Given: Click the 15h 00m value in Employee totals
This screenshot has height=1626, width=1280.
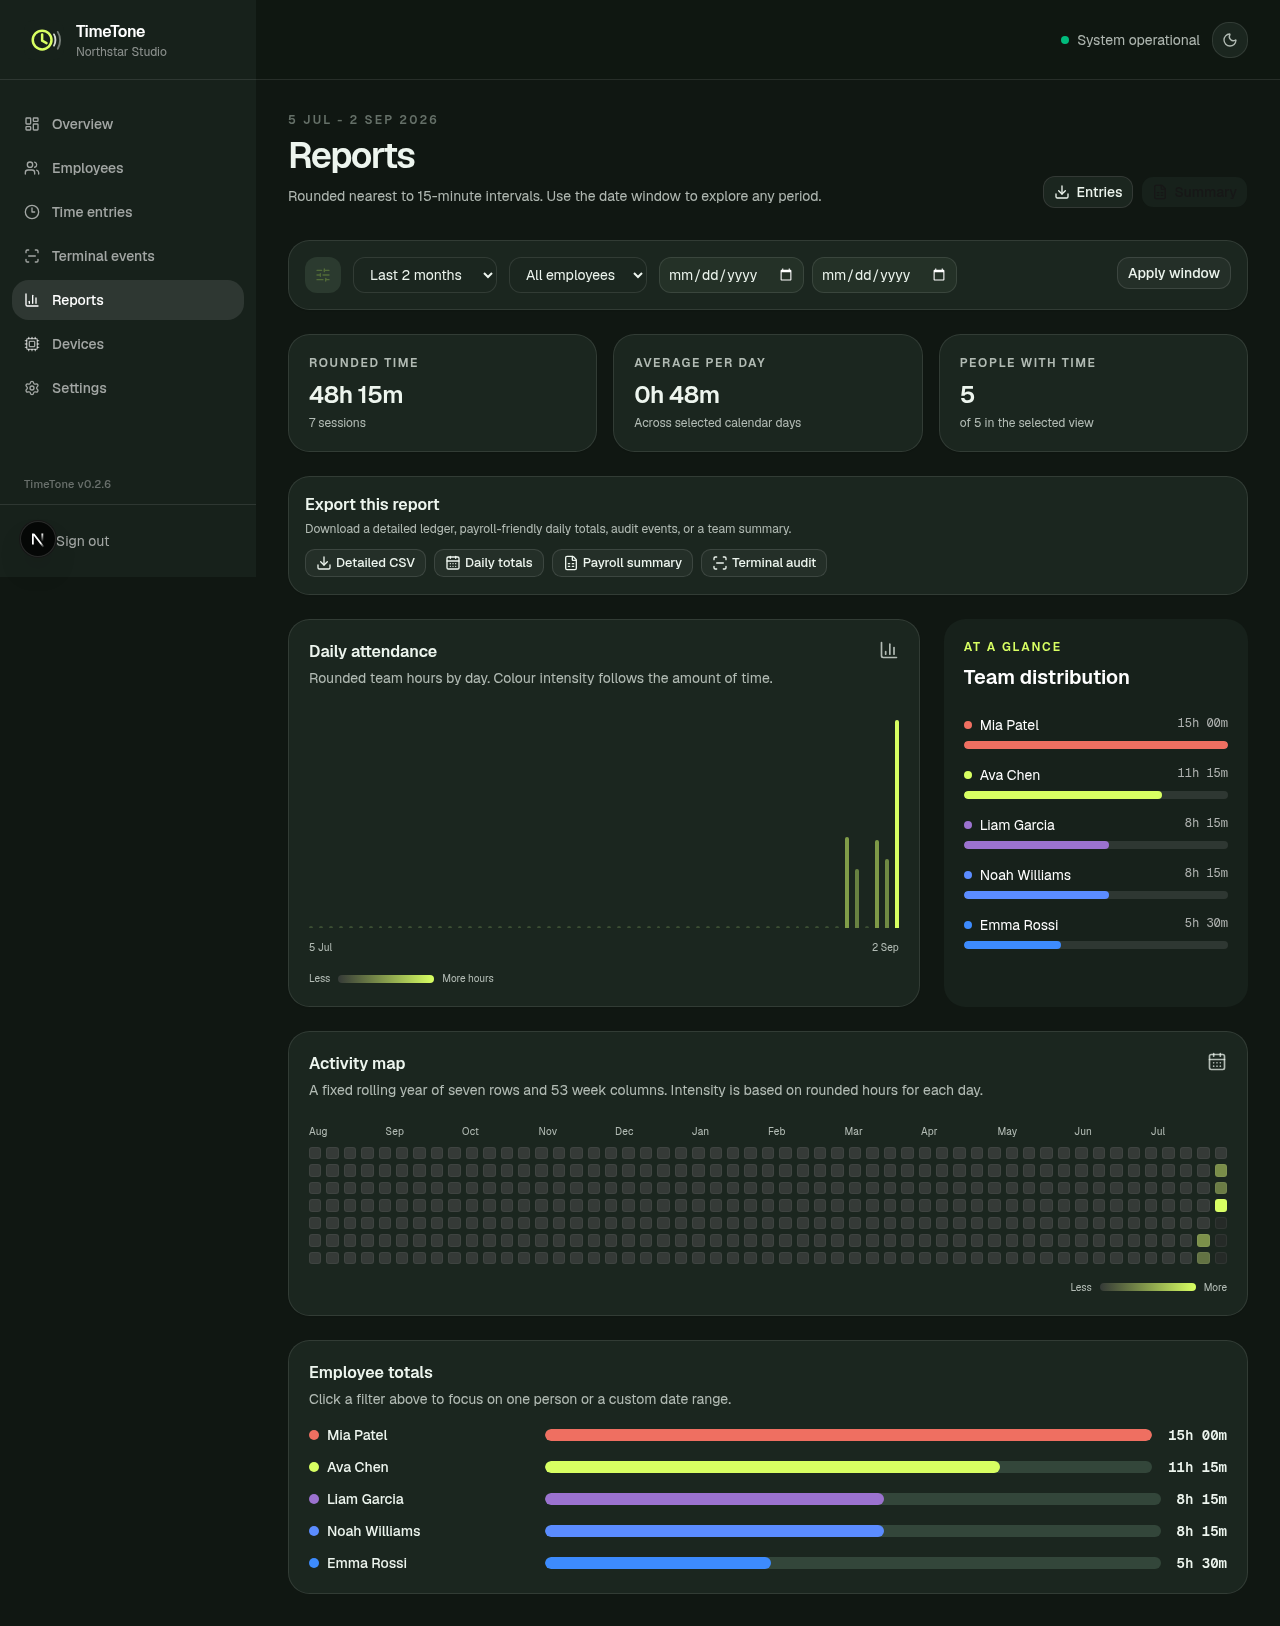Looking at the screenshot, I should pos(1197,1435).
